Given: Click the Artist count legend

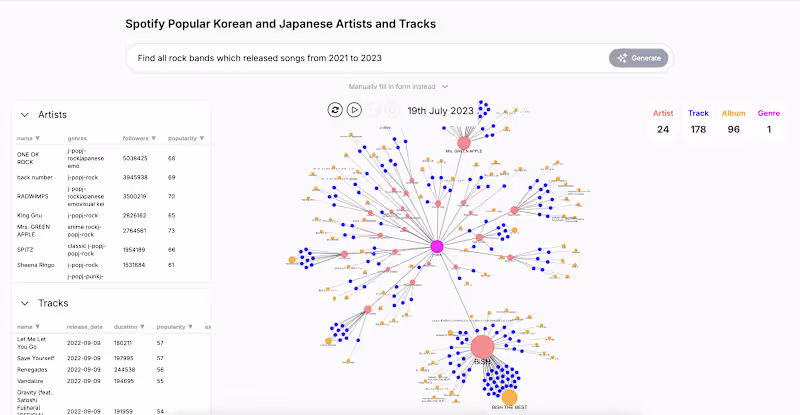Looking at the screenshot, I should click(x=663, y=121).
